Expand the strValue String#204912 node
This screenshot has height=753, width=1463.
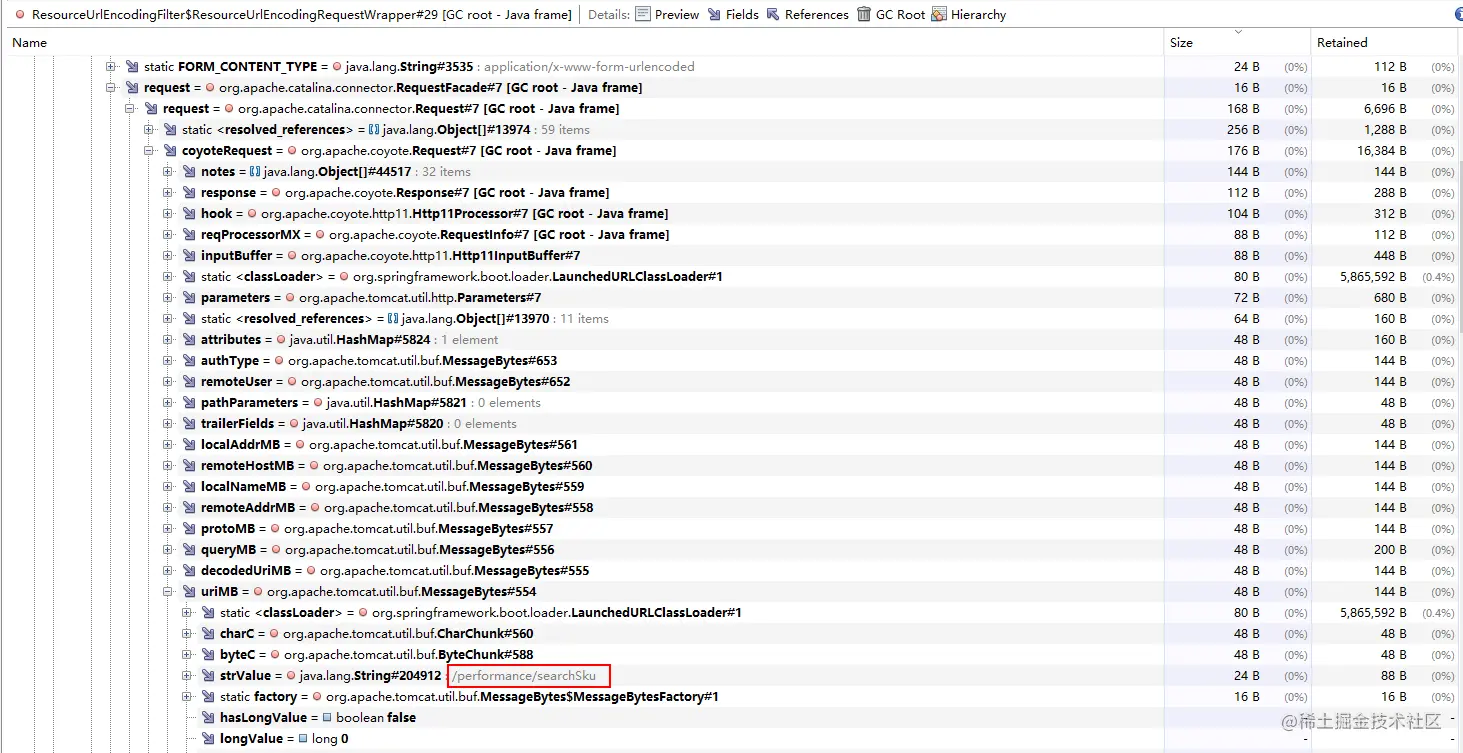click(186, 676)
